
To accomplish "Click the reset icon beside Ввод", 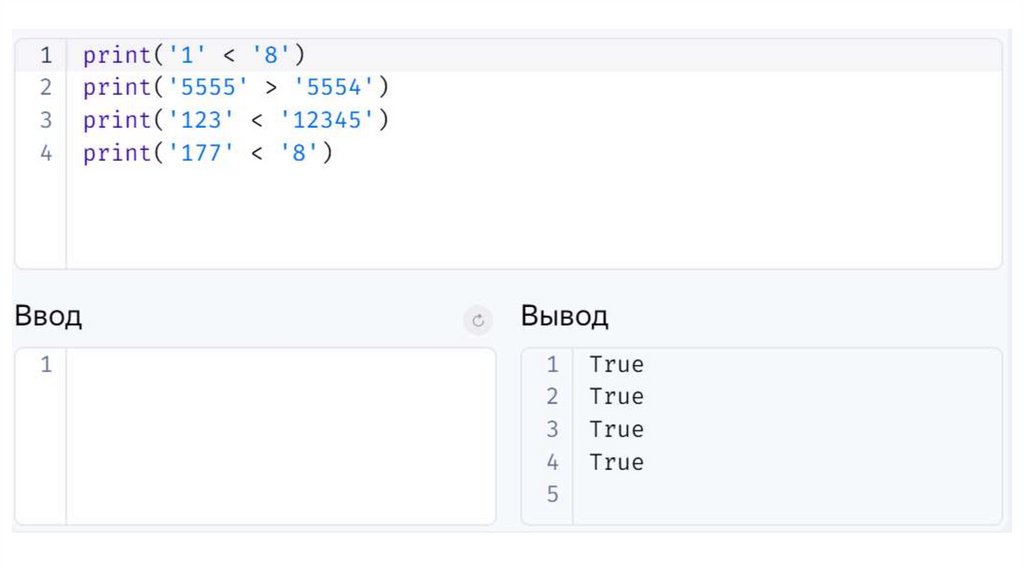I will (478, 321).
